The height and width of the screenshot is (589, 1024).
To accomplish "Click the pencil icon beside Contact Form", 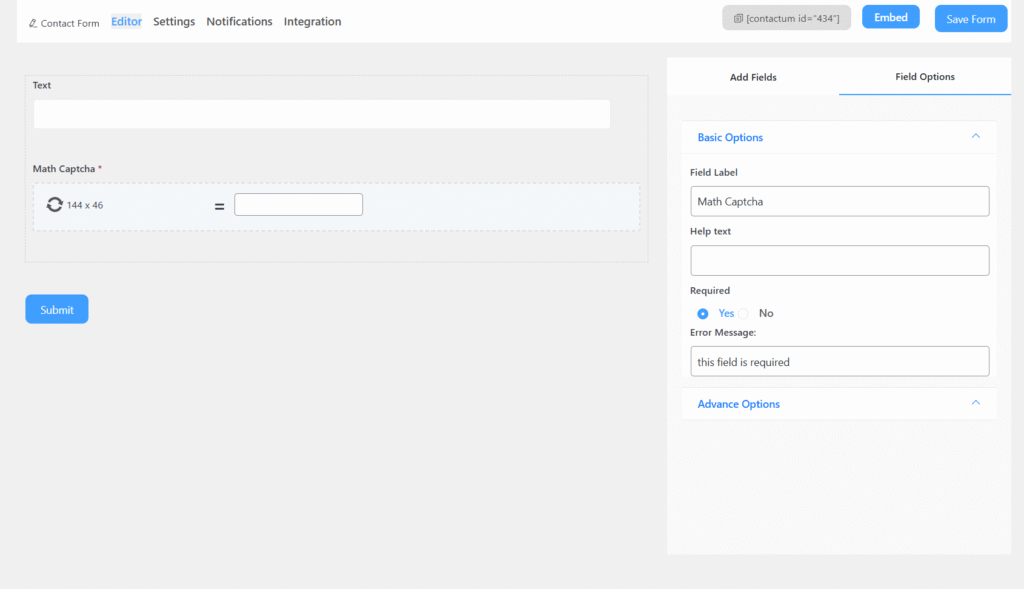I will click(x=33, y=23).
